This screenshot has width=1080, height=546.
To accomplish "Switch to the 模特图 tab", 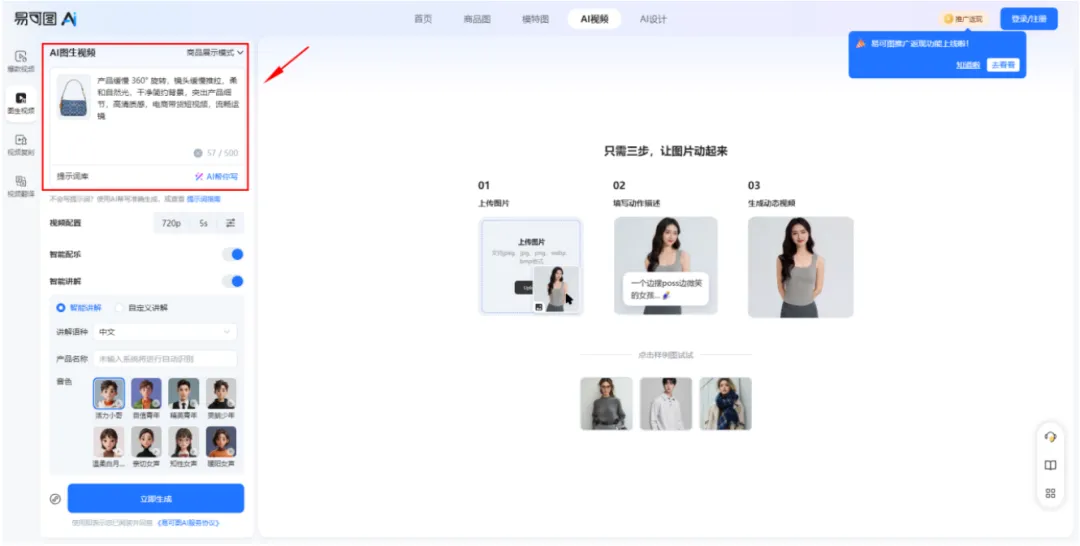I will point(535,19).
